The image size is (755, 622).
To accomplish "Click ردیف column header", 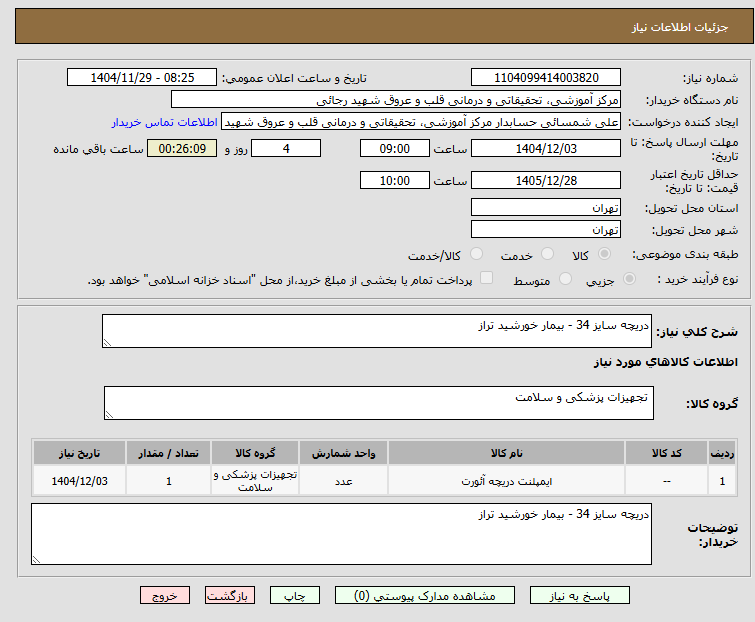I will [722, 453].
